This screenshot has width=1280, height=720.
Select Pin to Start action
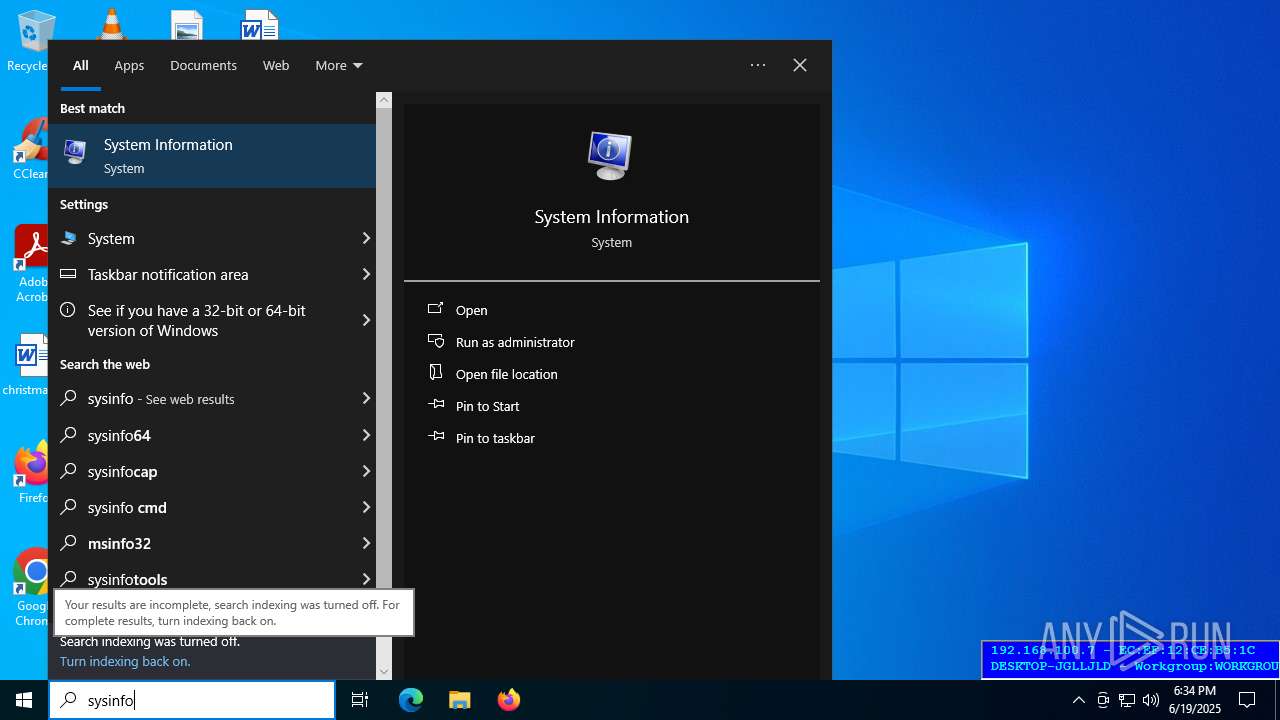(487, 406)
